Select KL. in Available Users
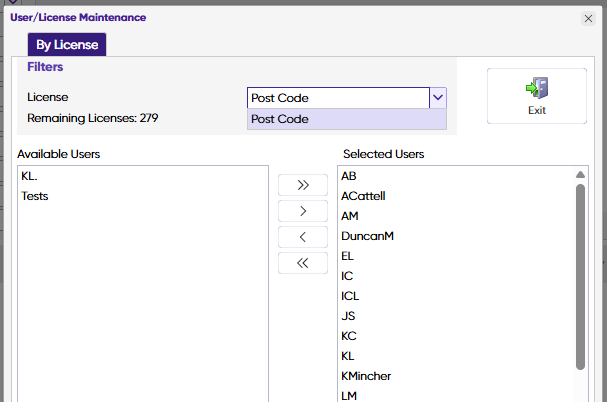The image size is (607, 402). click(x=30, y=176)
